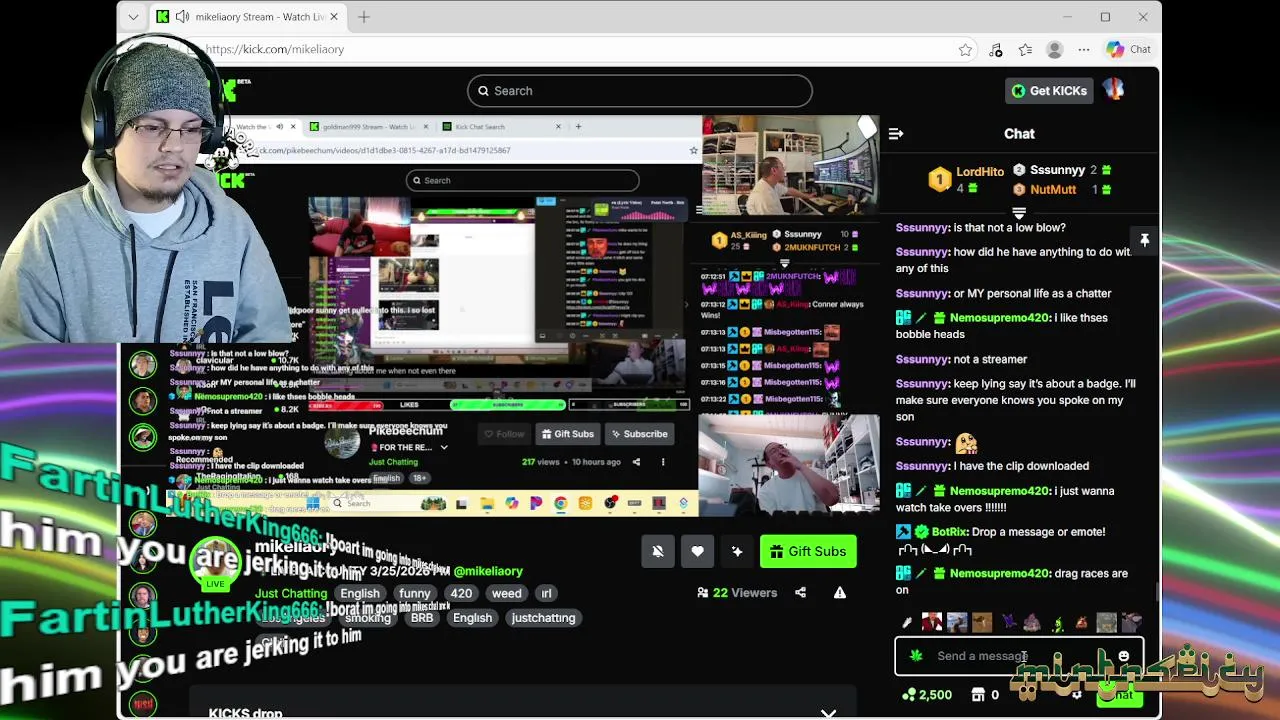Click Nemosupremo420 on the drag races message
Screen dimensions: 1280x720
[x=1000, y=574]
